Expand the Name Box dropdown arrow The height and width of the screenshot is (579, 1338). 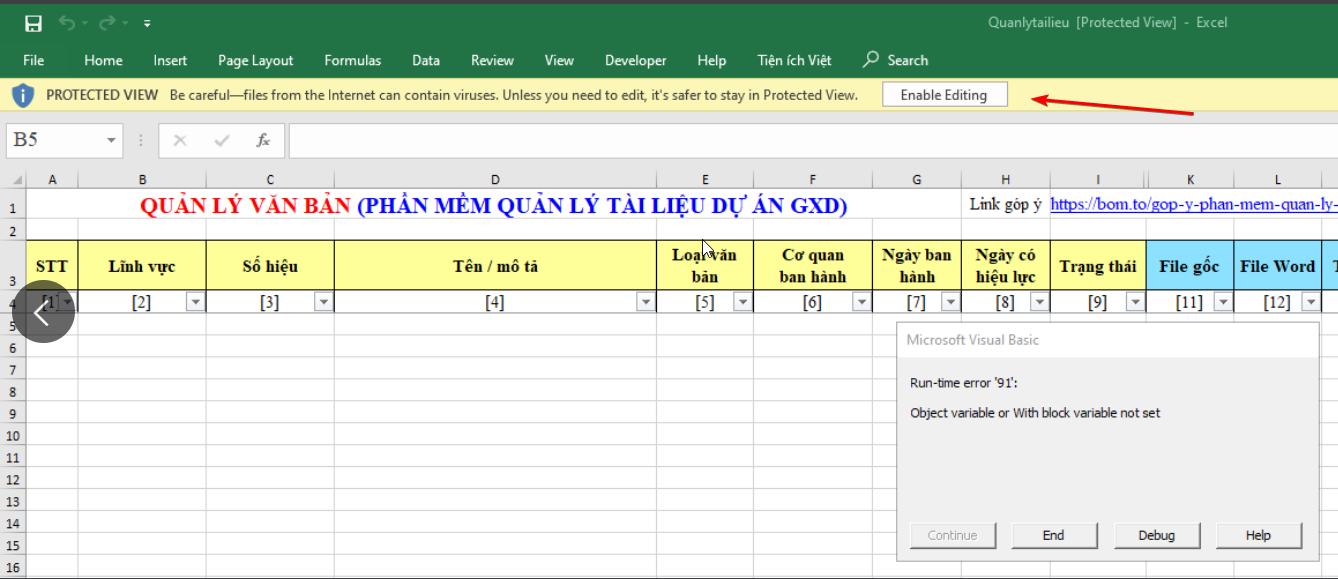coord(111,141)
